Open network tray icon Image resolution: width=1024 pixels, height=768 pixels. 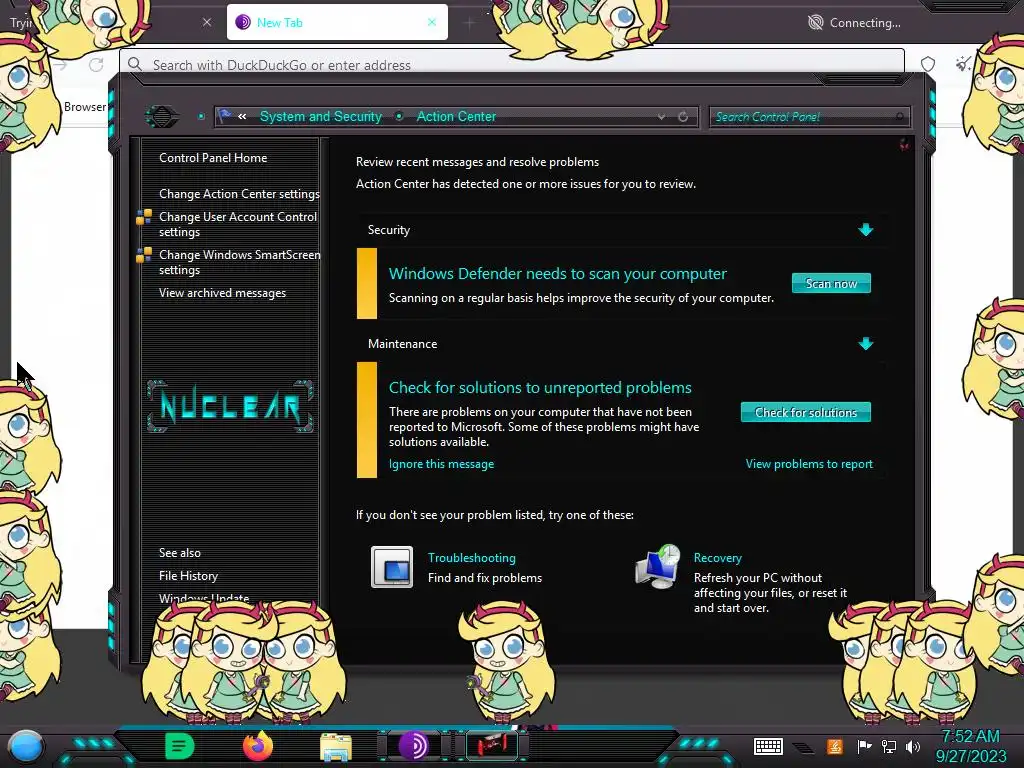(889, 746)
